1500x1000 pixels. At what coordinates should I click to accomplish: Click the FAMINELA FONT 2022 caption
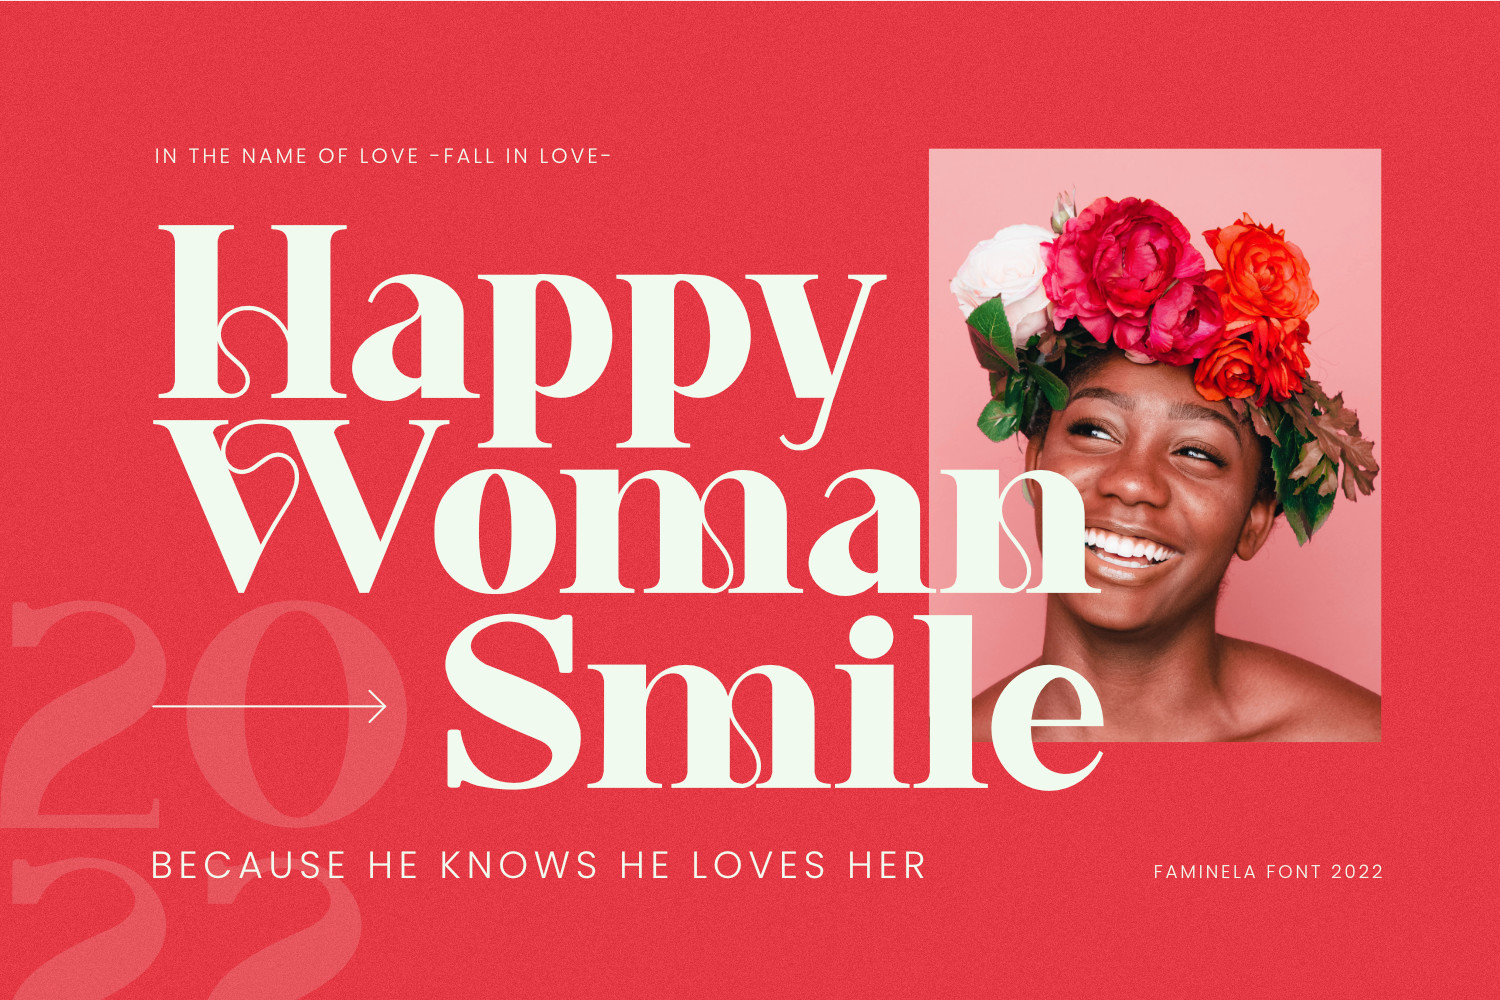tap(1268, 872)
